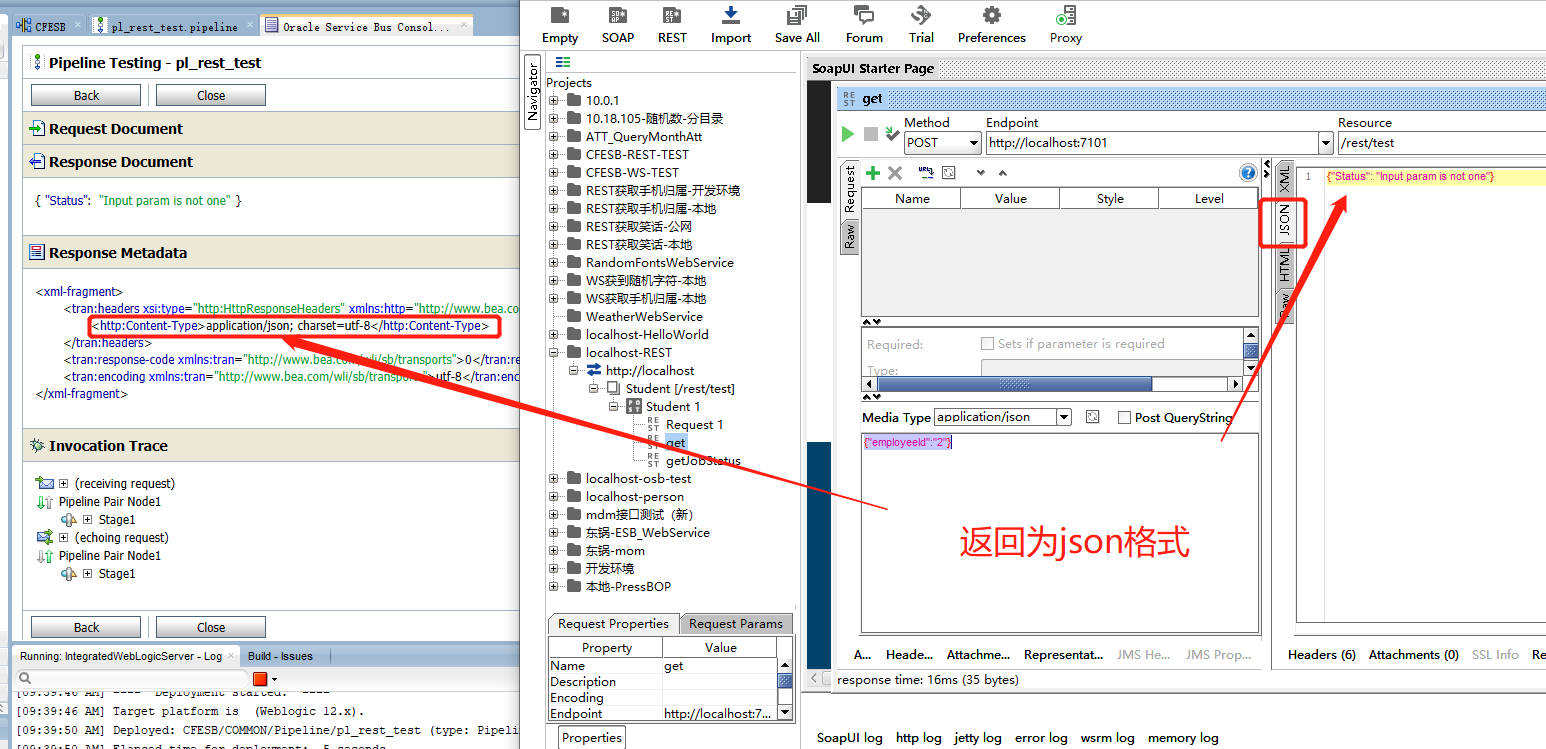This screenshot has height=749, width=1546.
Task: Expand the CFESB-REST-TEST project
Action: pyautogui.click(x=554, y=155)
